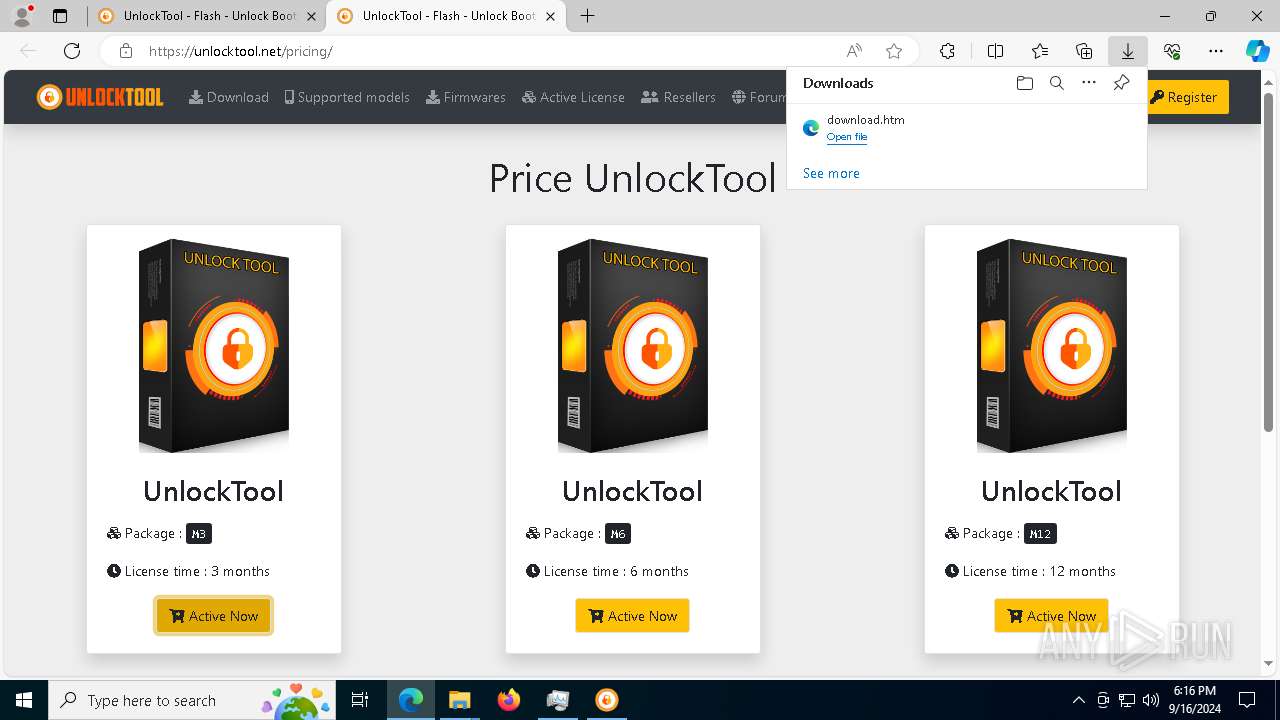Viewport: 1280px width, 720px height.
Task: Show hidden system tray icons
Action: point(1078,700)
